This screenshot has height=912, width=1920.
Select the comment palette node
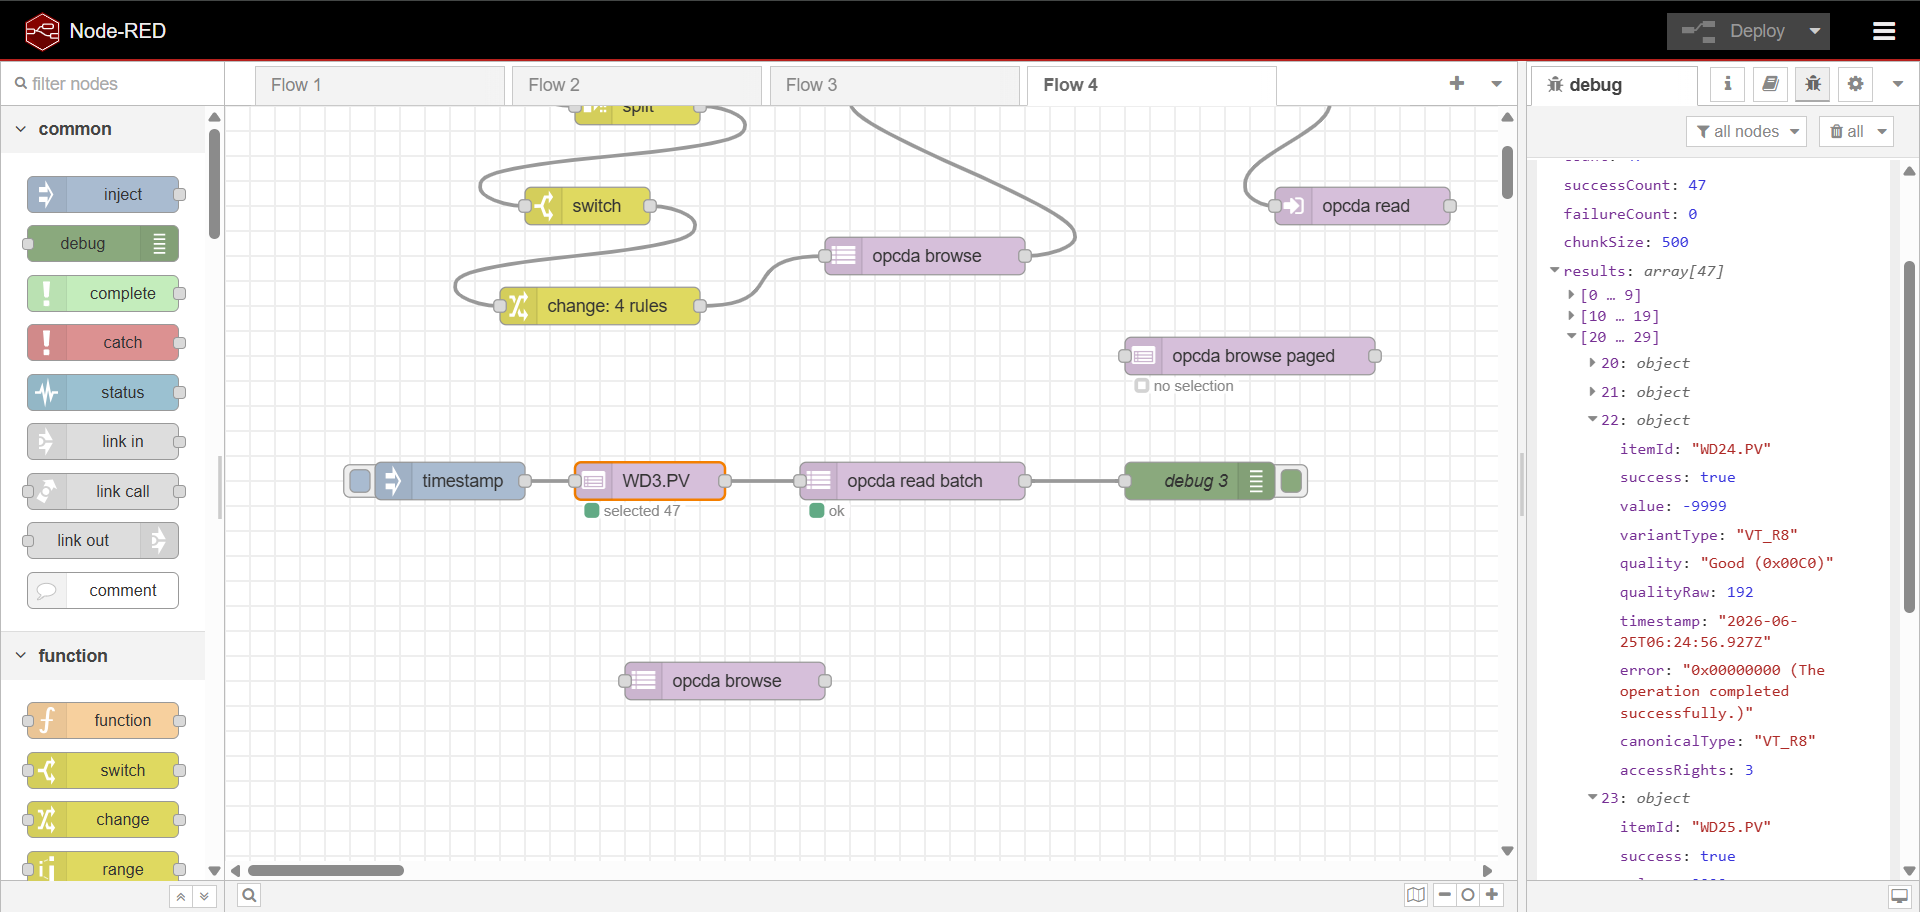coord(103,590)
